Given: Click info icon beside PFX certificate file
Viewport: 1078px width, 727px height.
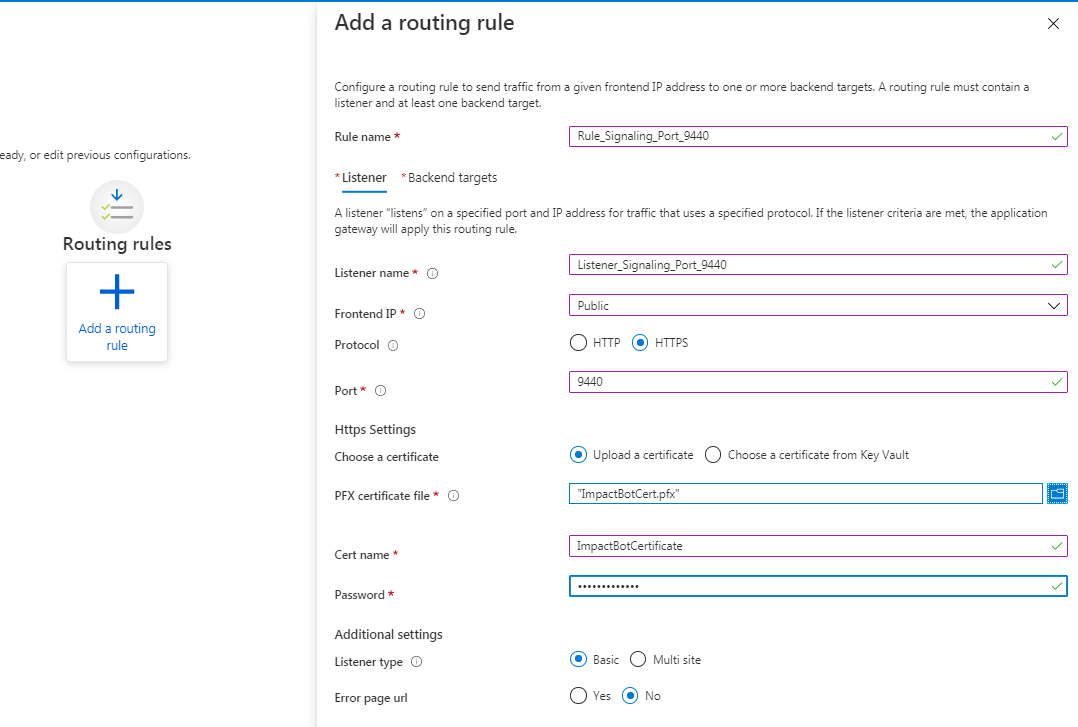Looking at the screenshot, I should pos(453,496).
